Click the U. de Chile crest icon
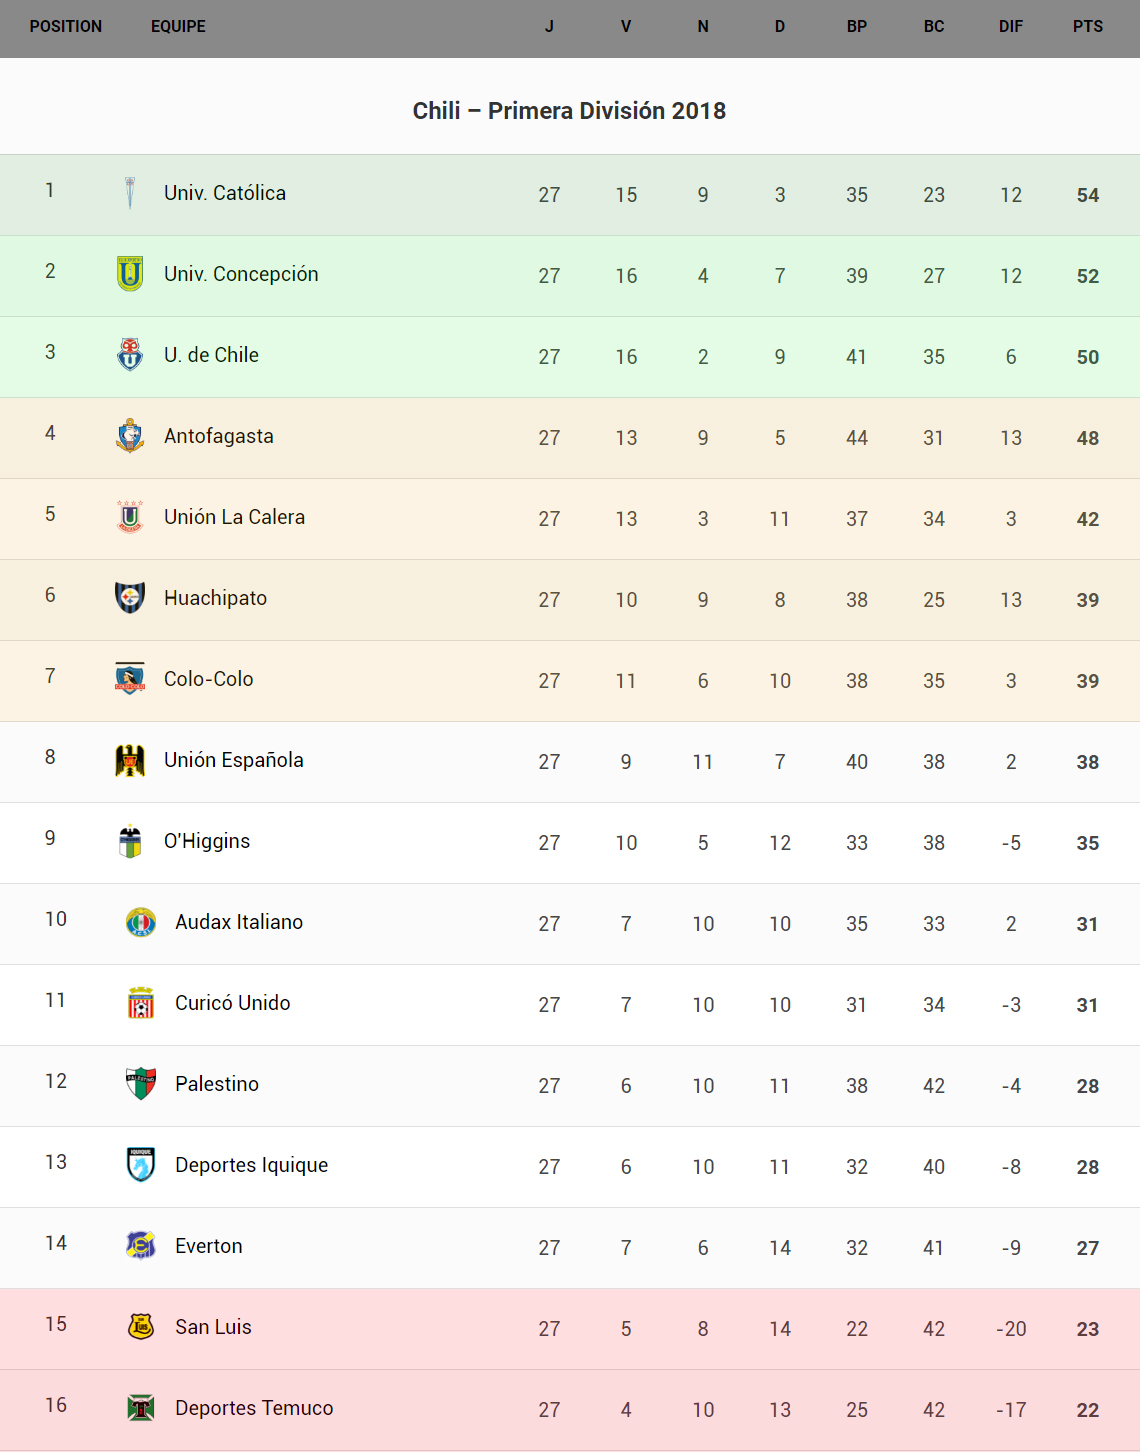Image resolution: width=1140 pixels, height=1452 pixels. pos(130,355)
